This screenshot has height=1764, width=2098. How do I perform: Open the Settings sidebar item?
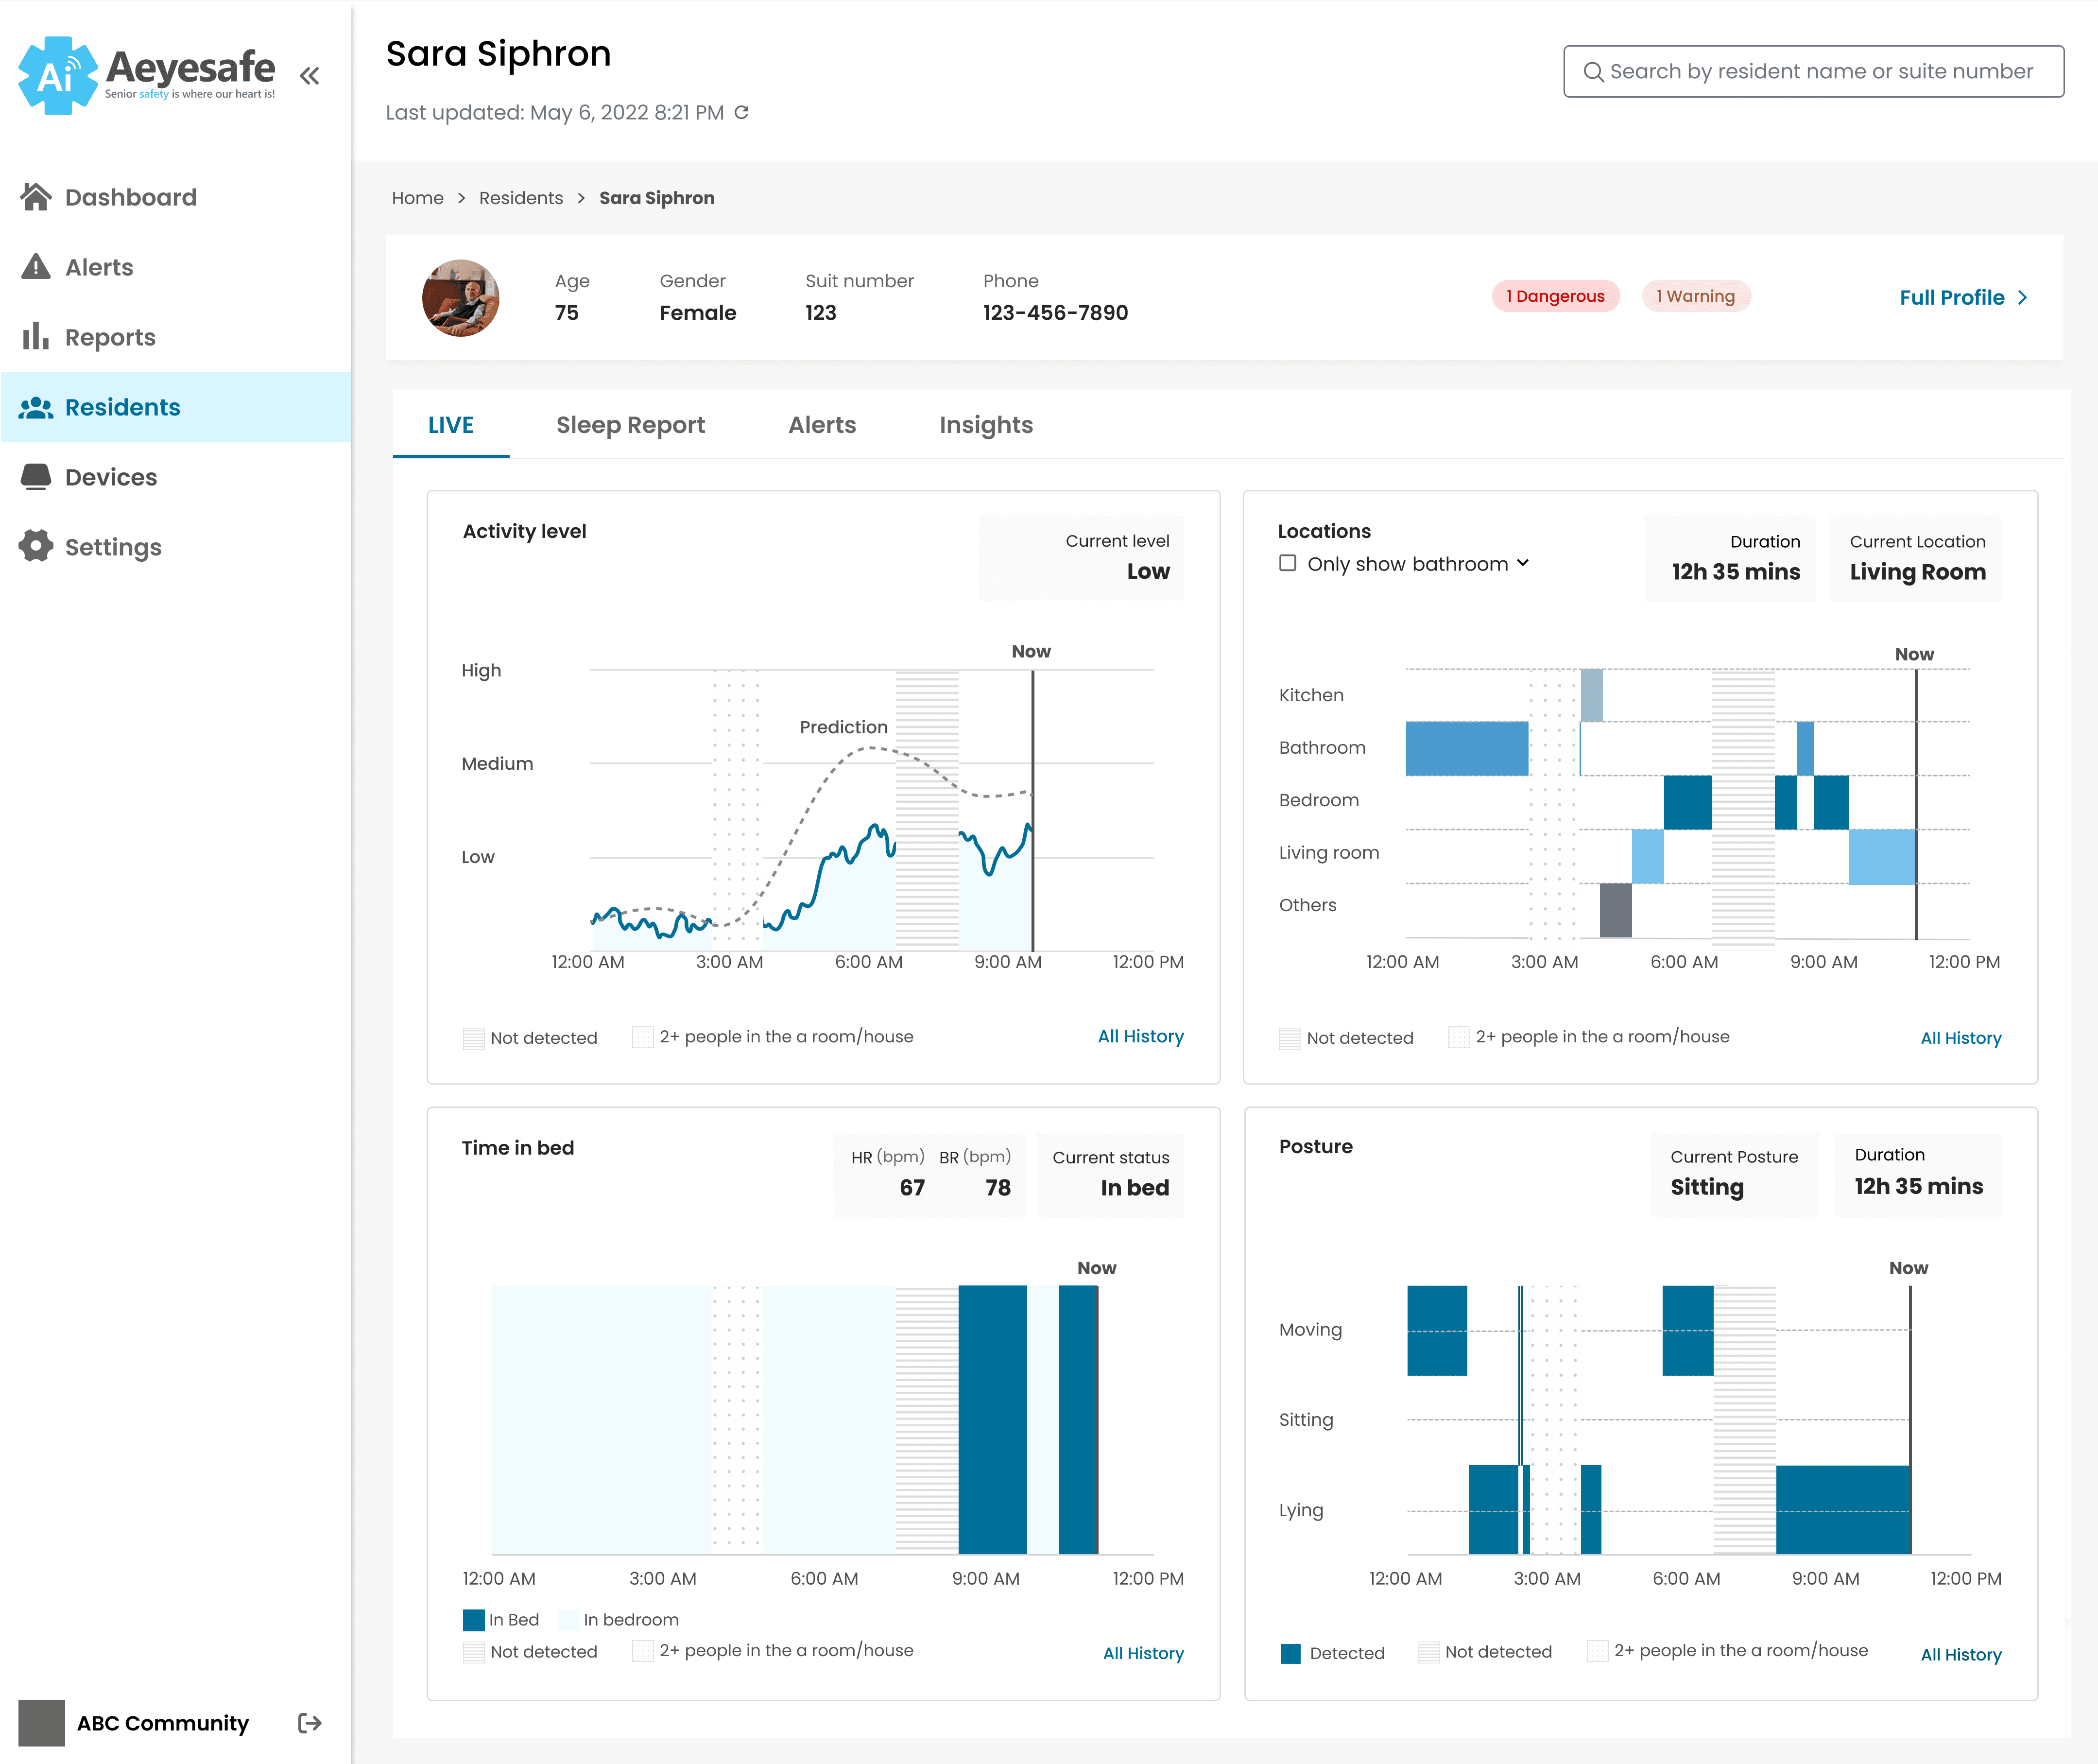click(x=175, y=547)
